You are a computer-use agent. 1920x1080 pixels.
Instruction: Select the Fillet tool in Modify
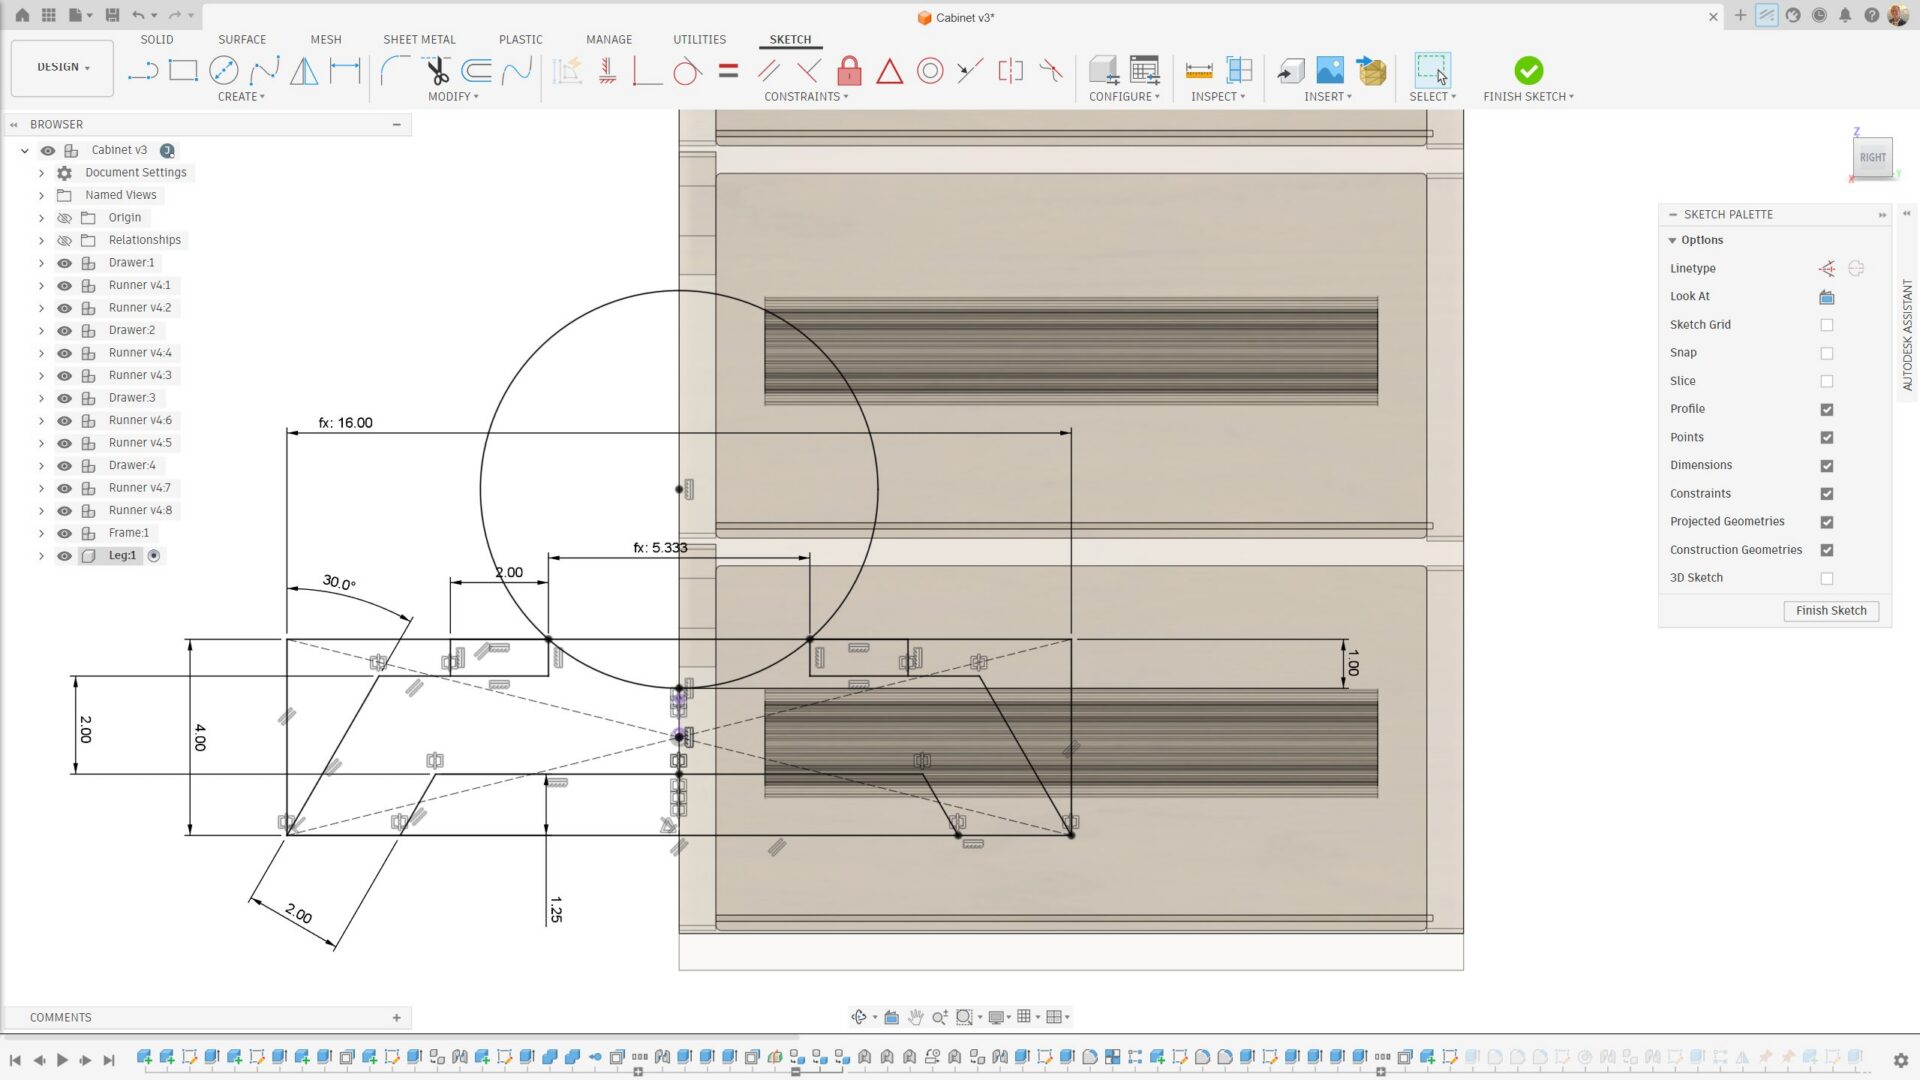pyautogui.click(x=395, y=71)
